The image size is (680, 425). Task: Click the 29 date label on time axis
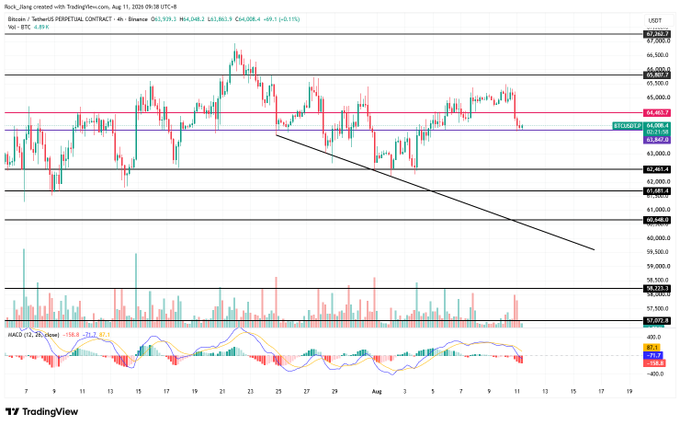tap(335, 392)
